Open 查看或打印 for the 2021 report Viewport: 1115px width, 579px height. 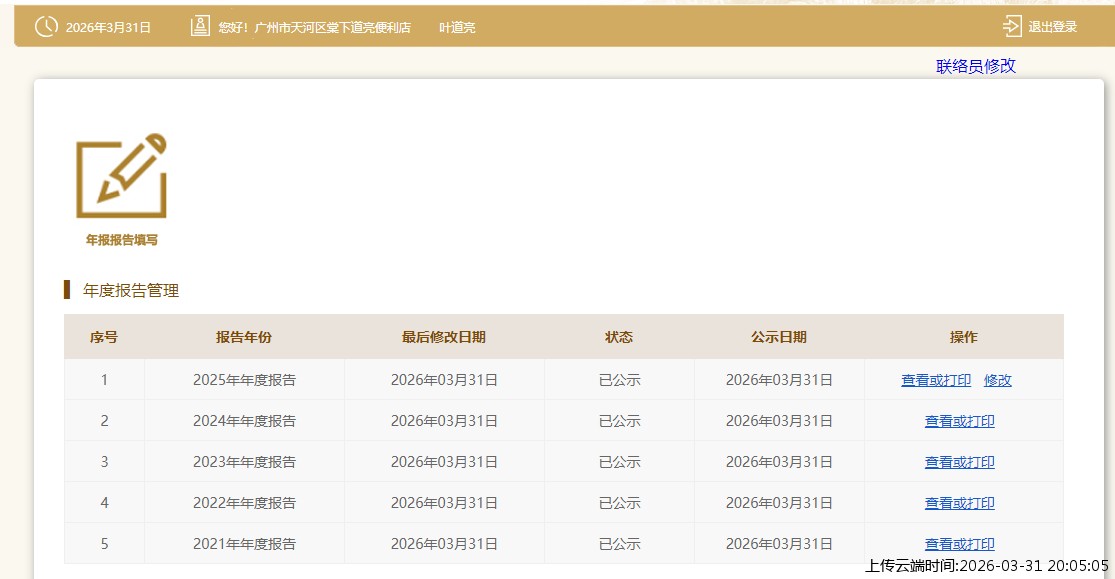959,544
